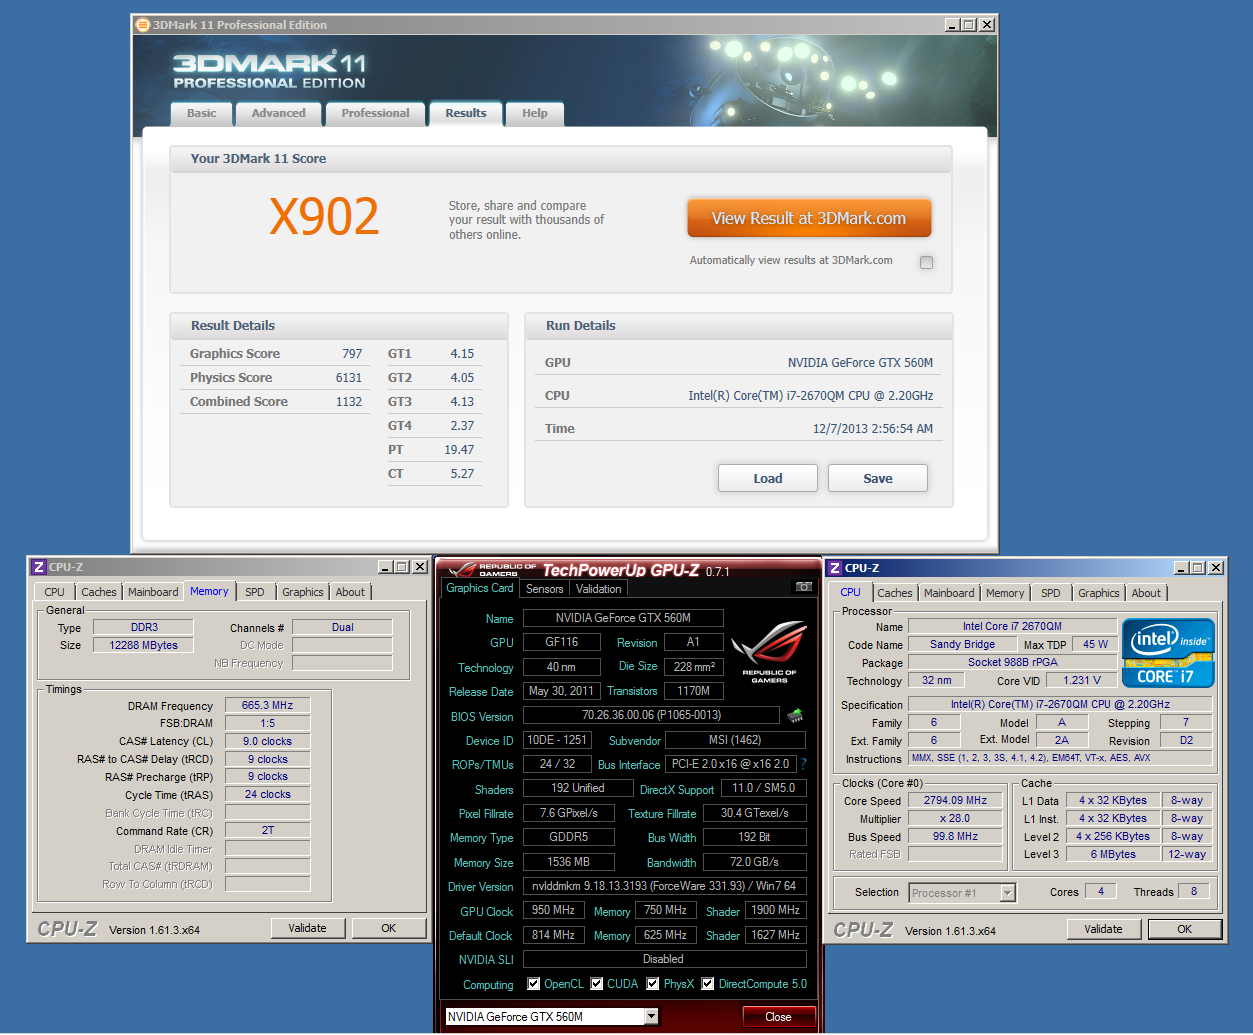Click the Bus Interface question mark icon

click(804, 764)
